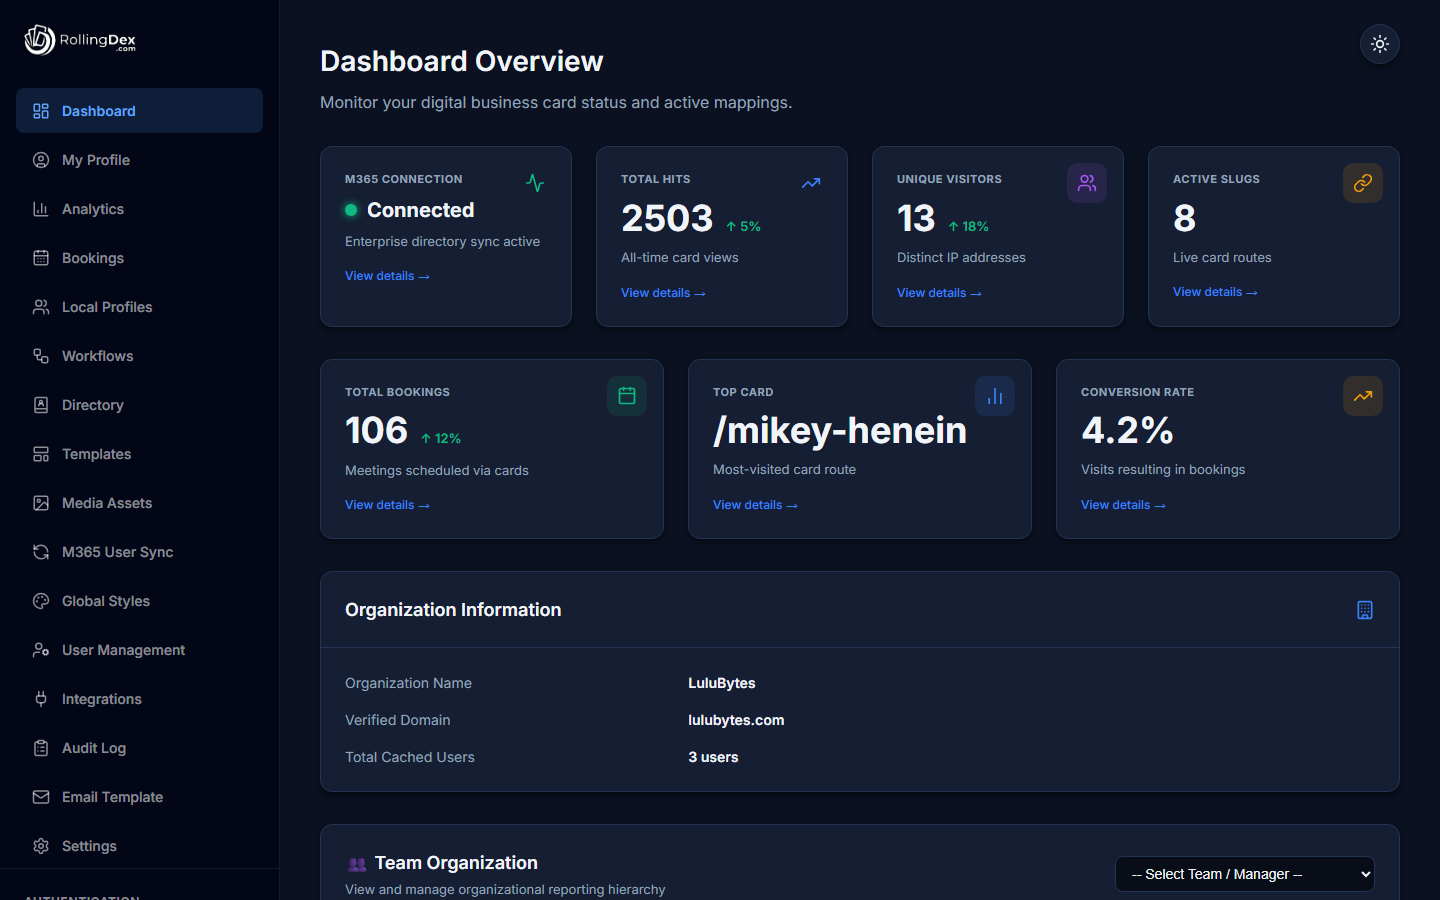Click the Total Hits trending arrow icon
The image size is (1440, 900).
pos(811,183)
